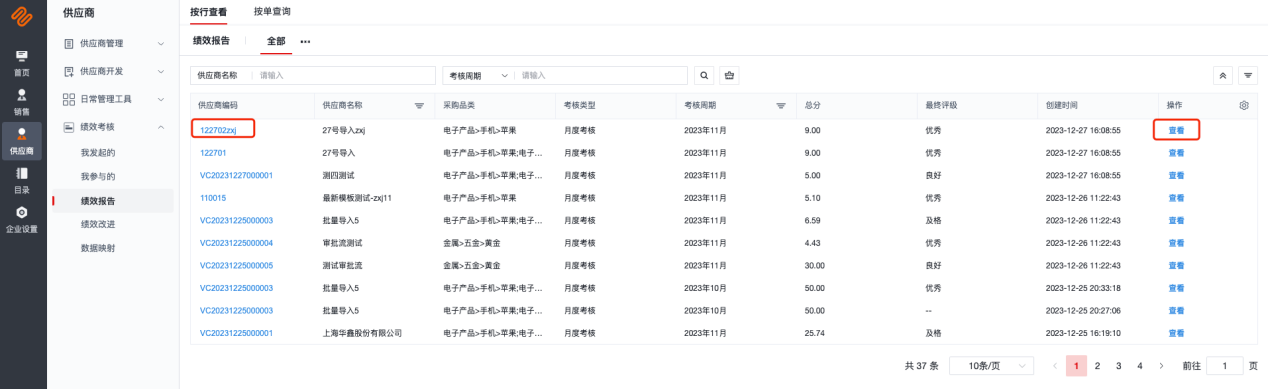Click the orange app logo at top-left

tap(22, 17)
